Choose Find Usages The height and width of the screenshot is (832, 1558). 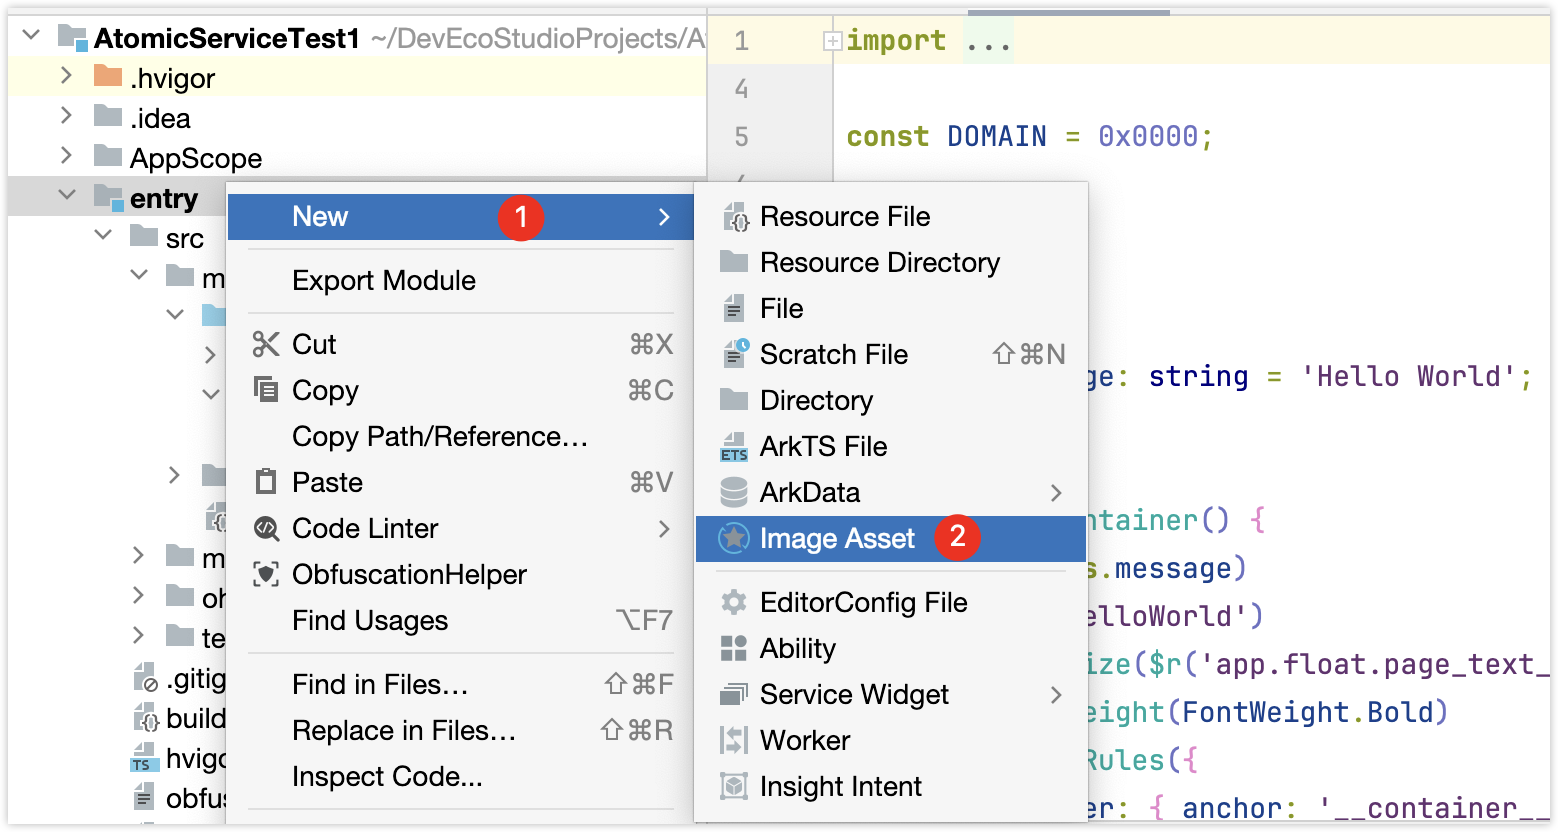[x=461, y=620]
